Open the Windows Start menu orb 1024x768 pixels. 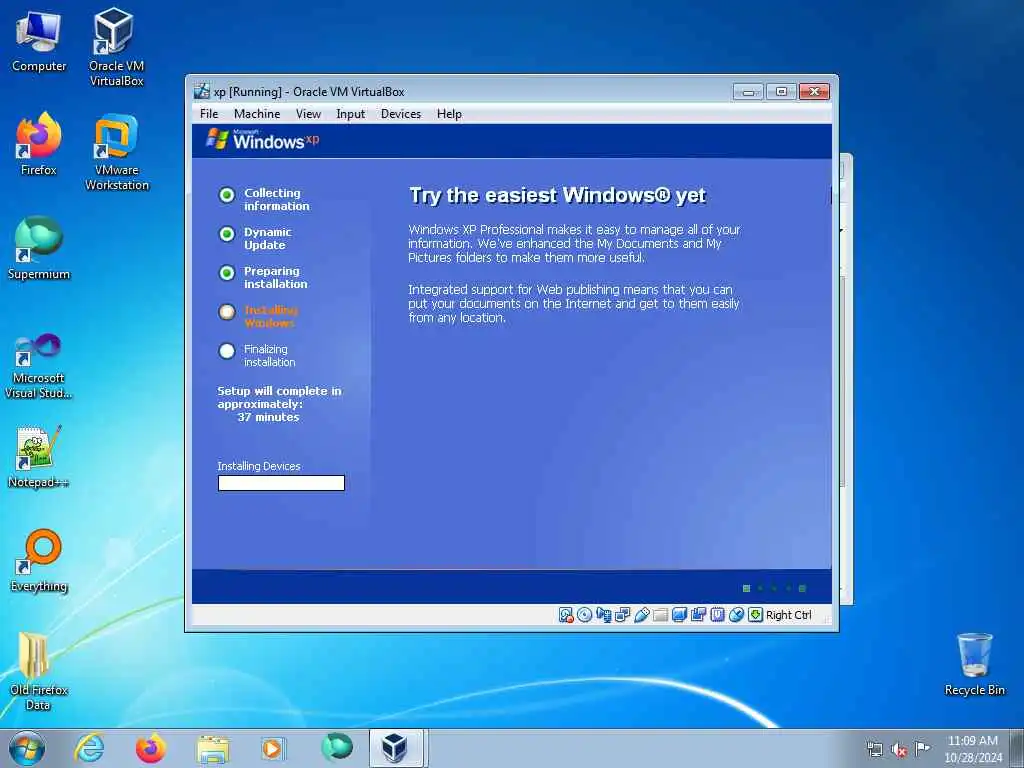click(x=27, y=748)
